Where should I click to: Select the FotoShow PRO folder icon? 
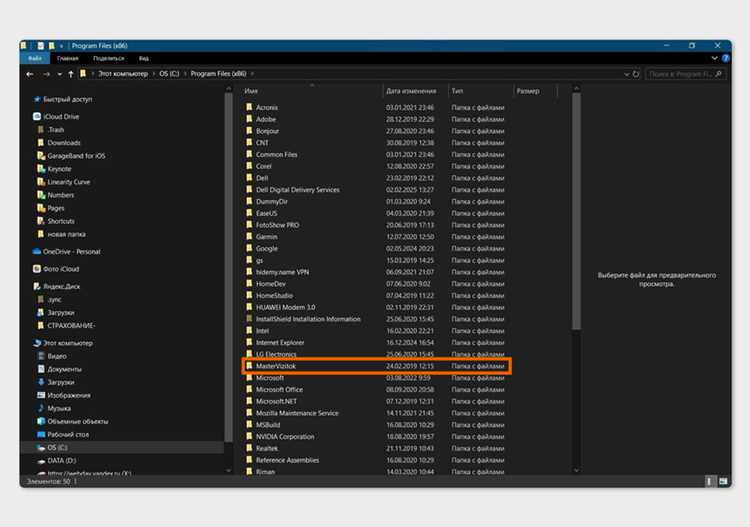tap(249, 225)
